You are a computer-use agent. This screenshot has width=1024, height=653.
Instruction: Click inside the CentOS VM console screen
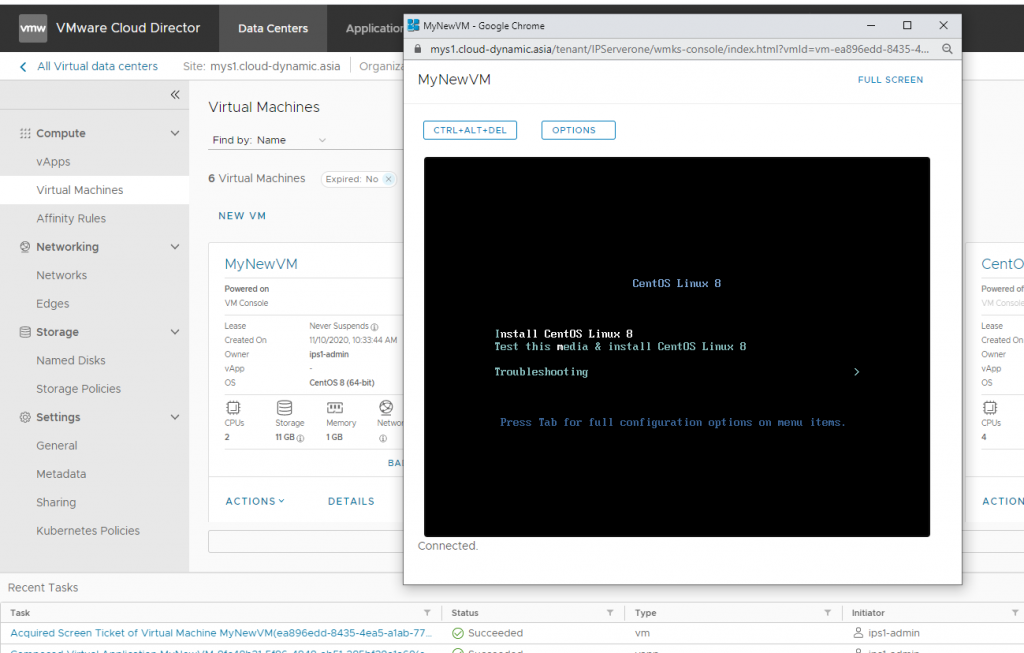(677, 347)
